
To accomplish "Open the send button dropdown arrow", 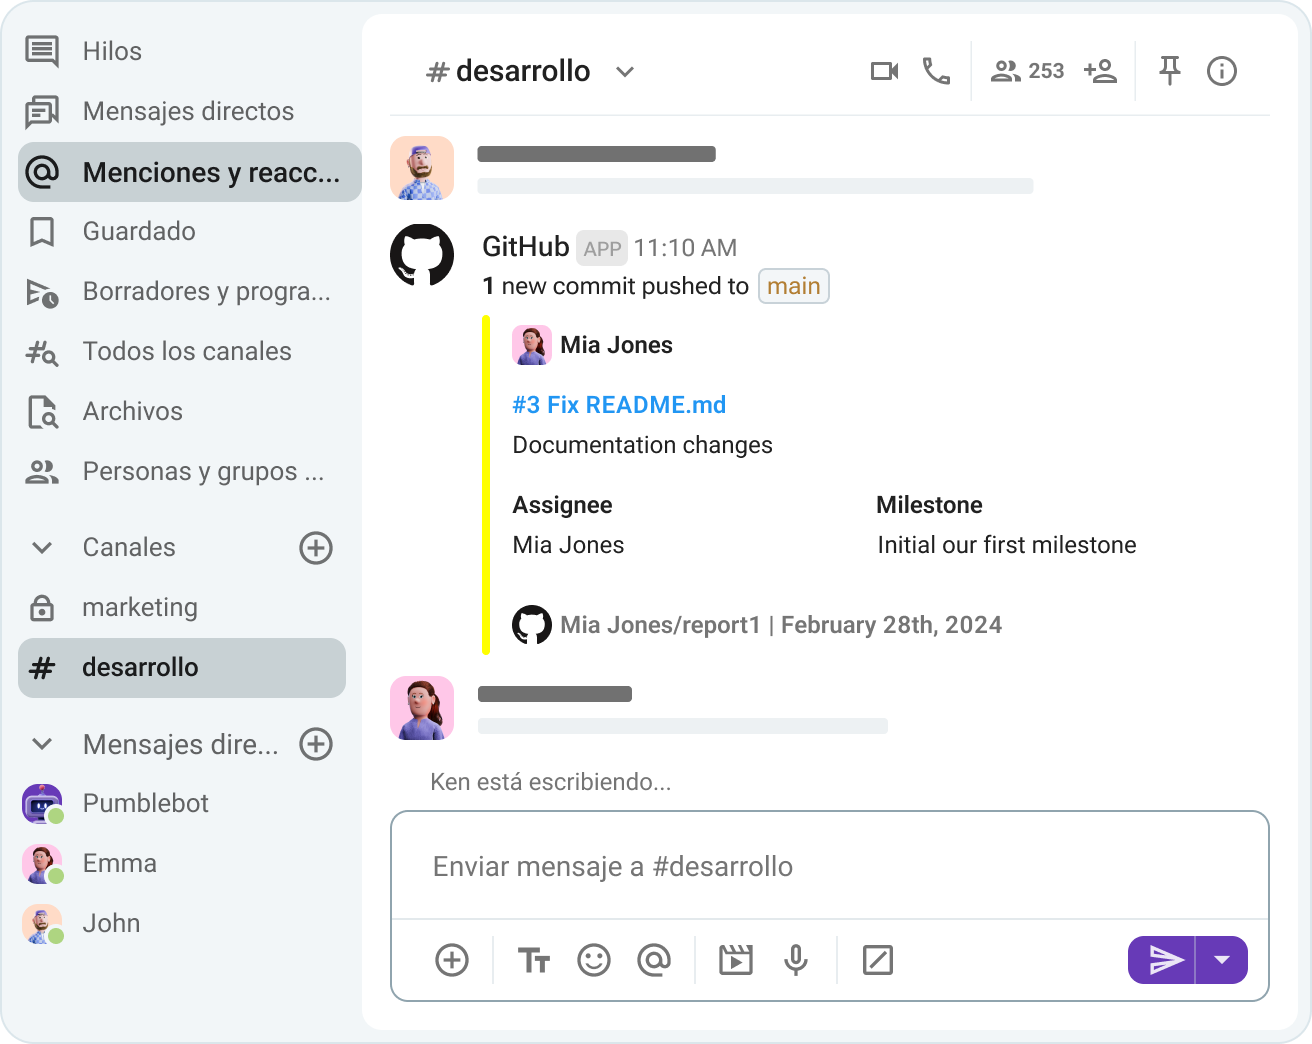I will click(1222, 960).
